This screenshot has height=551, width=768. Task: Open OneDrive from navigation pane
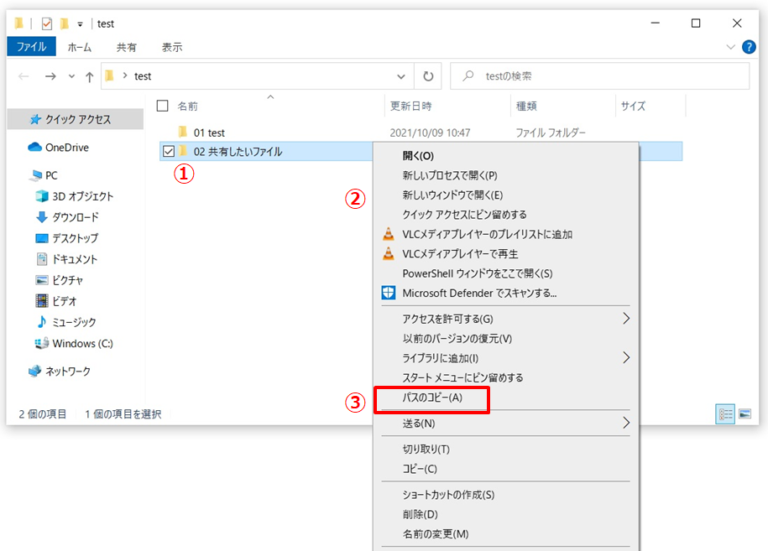tap(66, 147)
